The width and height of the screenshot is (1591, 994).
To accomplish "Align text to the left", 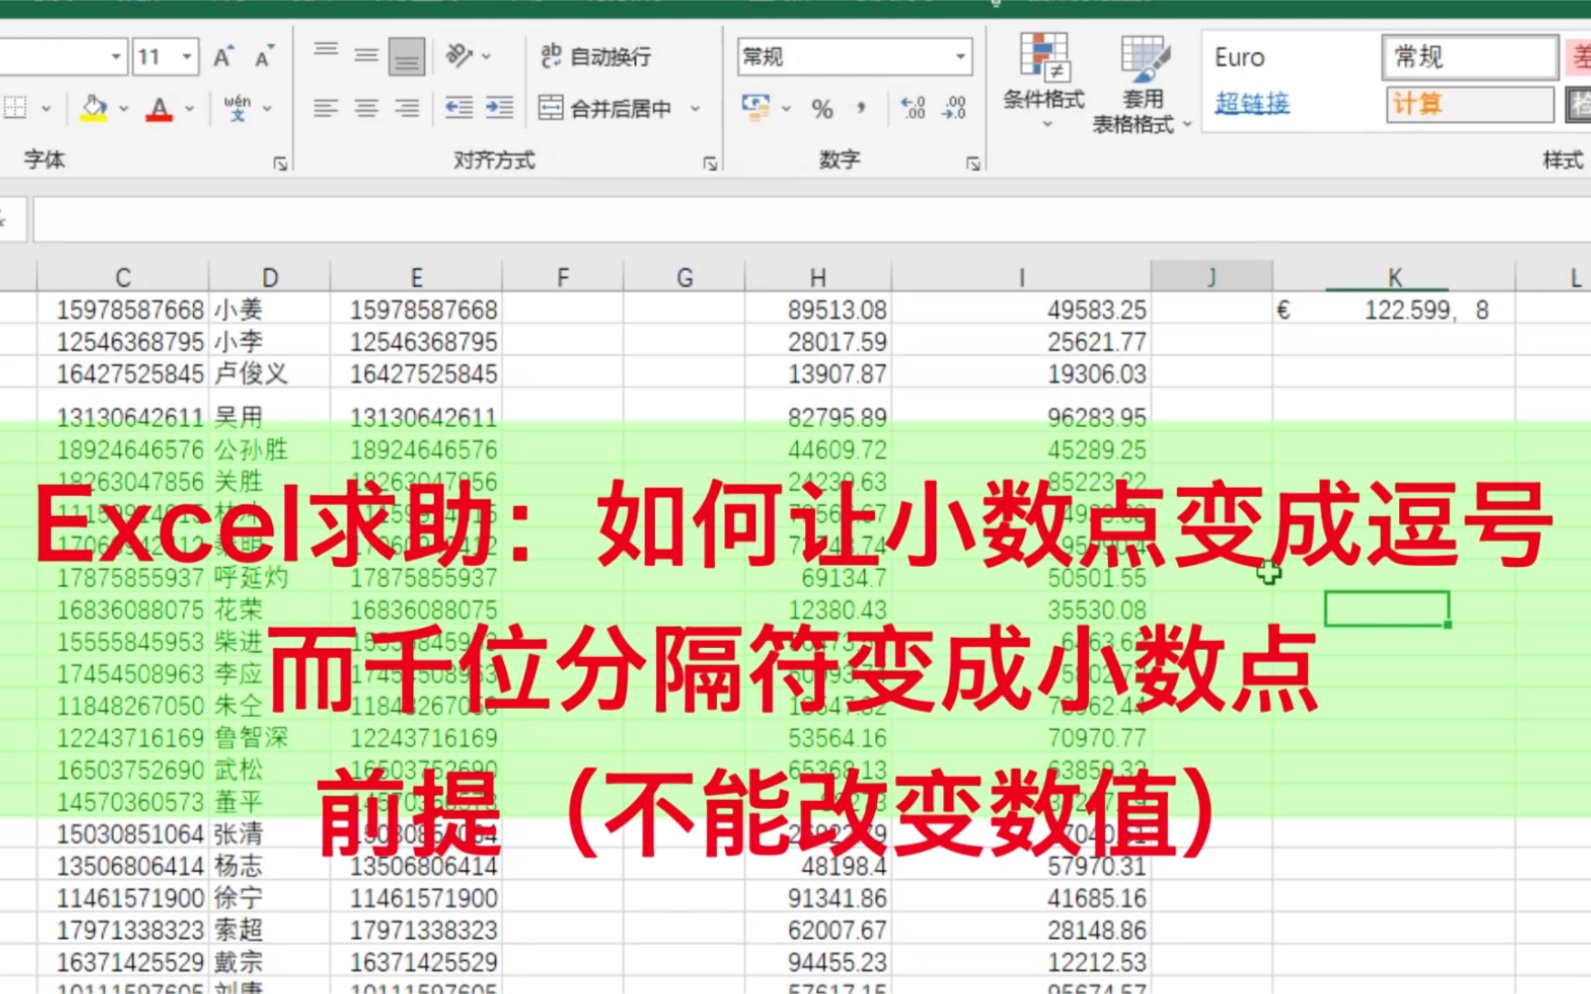I will 326,108.
